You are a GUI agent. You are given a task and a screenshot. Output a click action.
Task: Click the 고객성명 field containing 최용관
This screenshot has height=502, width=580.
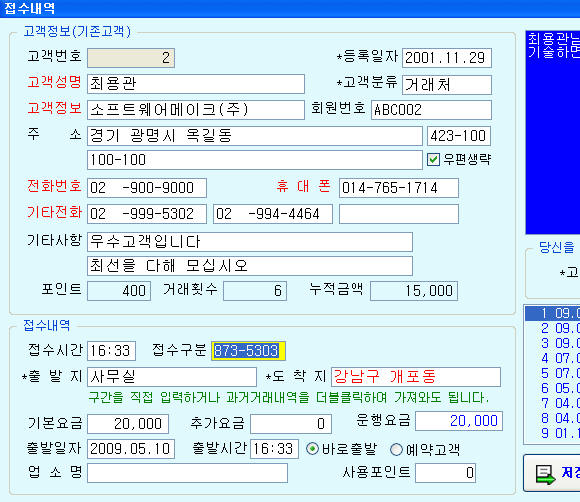click(x=196, y=84)
